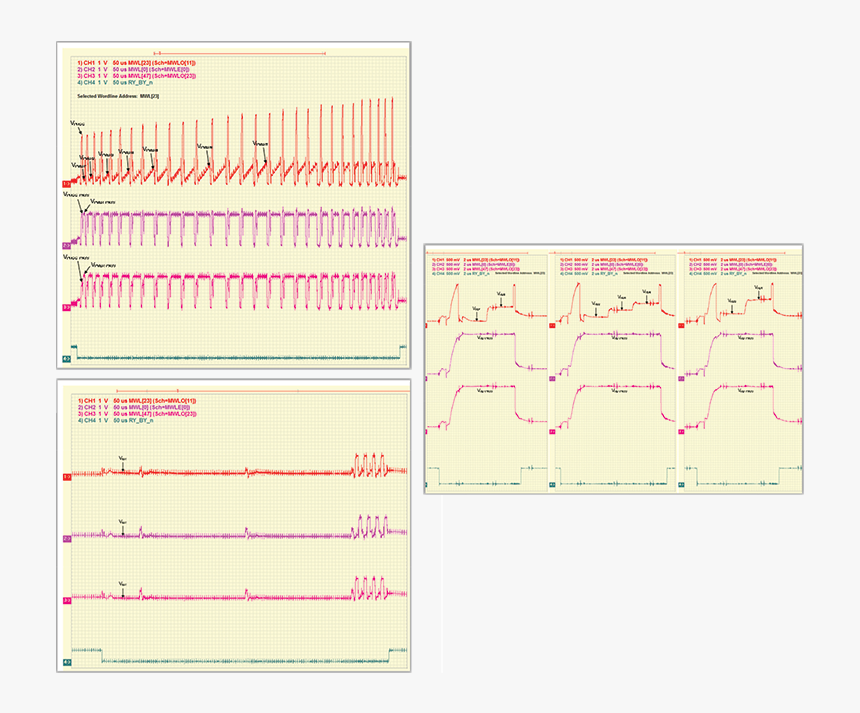The image size is (860, 713).
Task: Click the Vrd marker on bottom-left CH1 trace
Action: coord(122,459)
